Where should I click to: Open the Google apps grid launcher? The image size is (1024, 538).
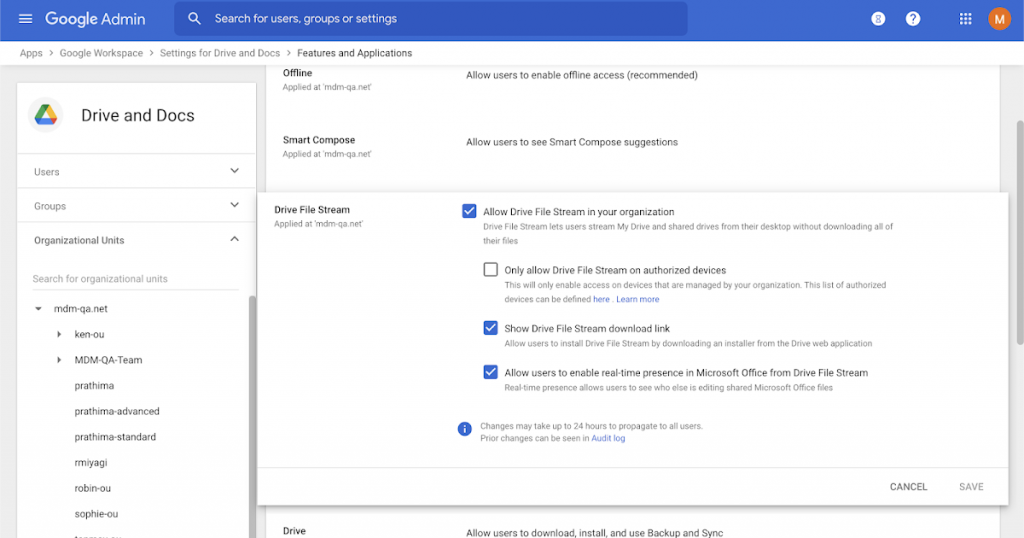965,19
